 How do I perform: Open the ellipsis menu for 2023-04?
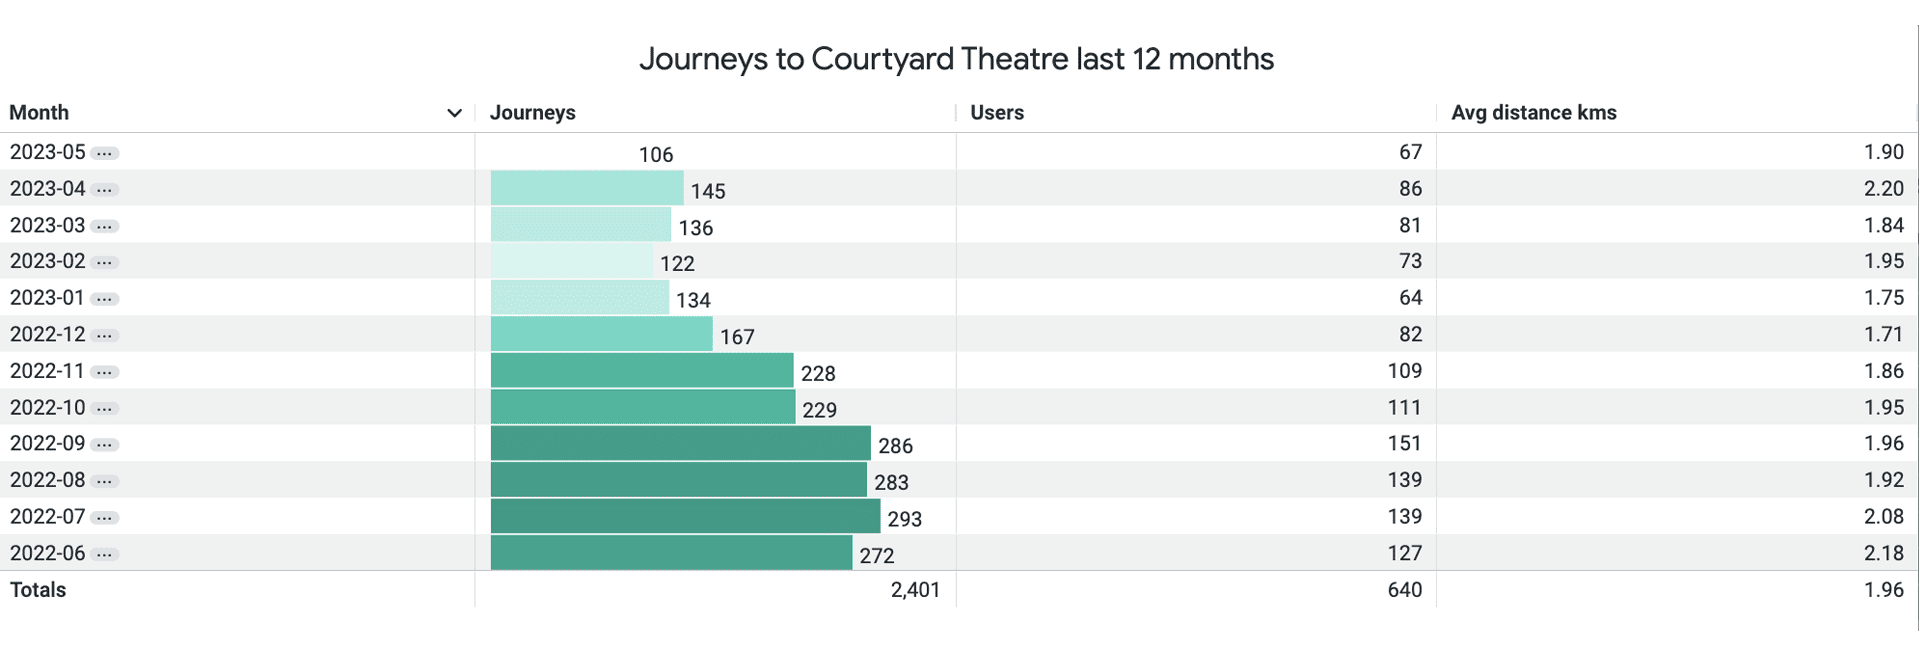104,189
